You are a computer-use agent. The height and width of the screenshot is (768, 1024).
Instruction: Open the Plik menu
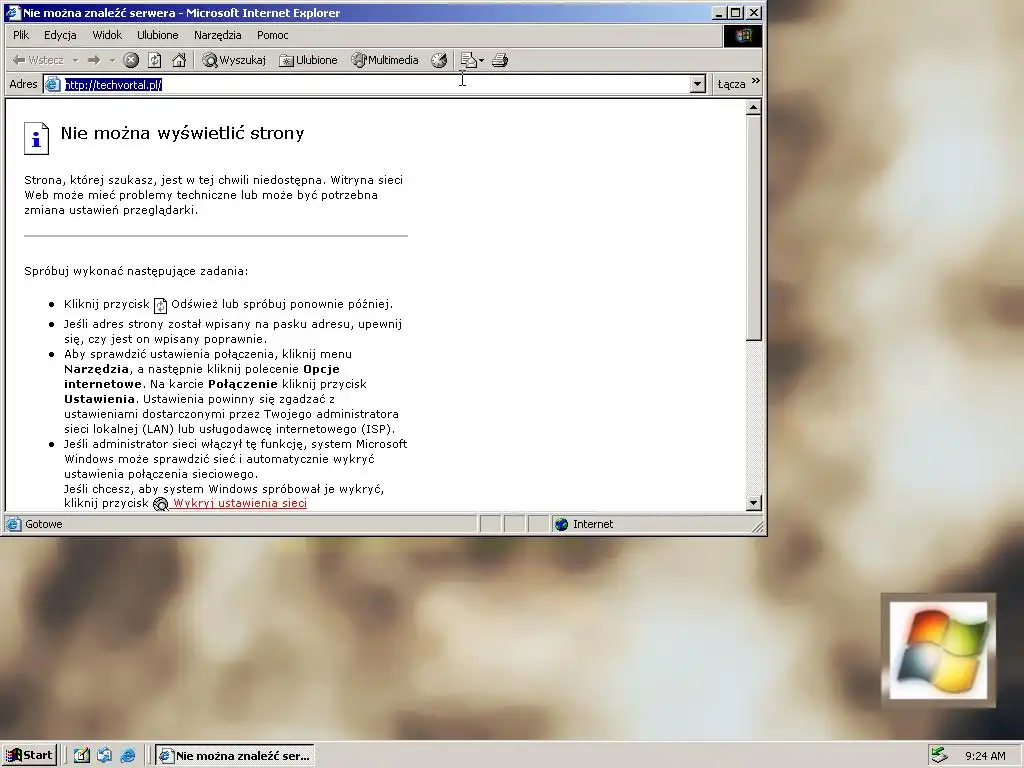(x=21, y=35)
